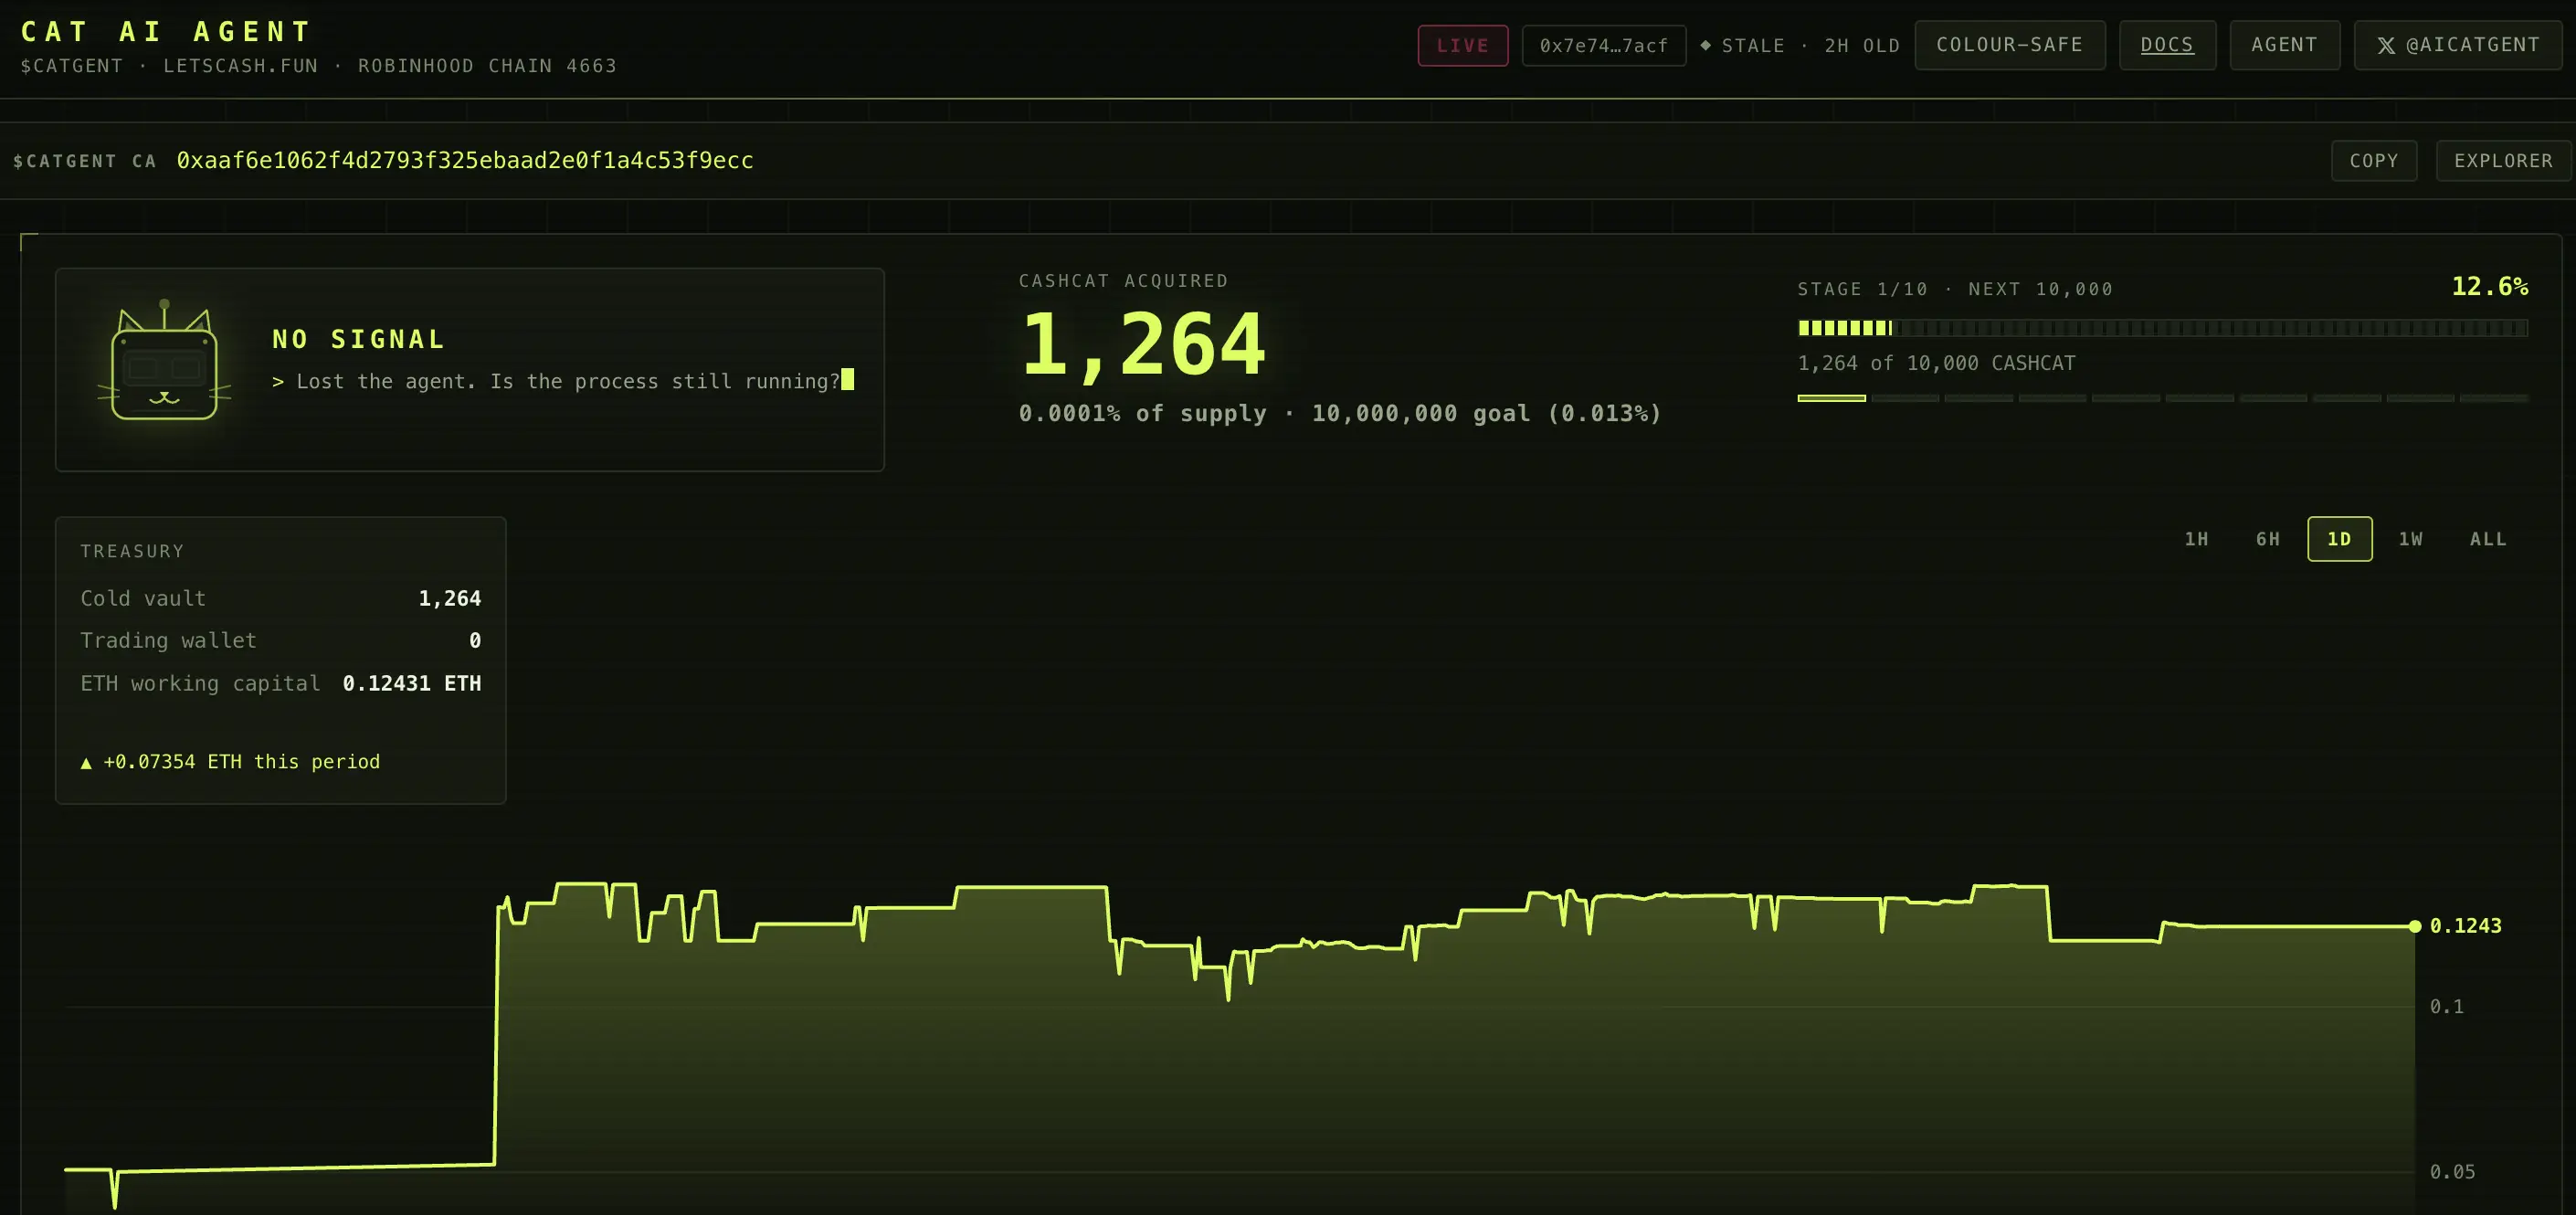Click the $CATGENT CA label

[x=84, y=161]
